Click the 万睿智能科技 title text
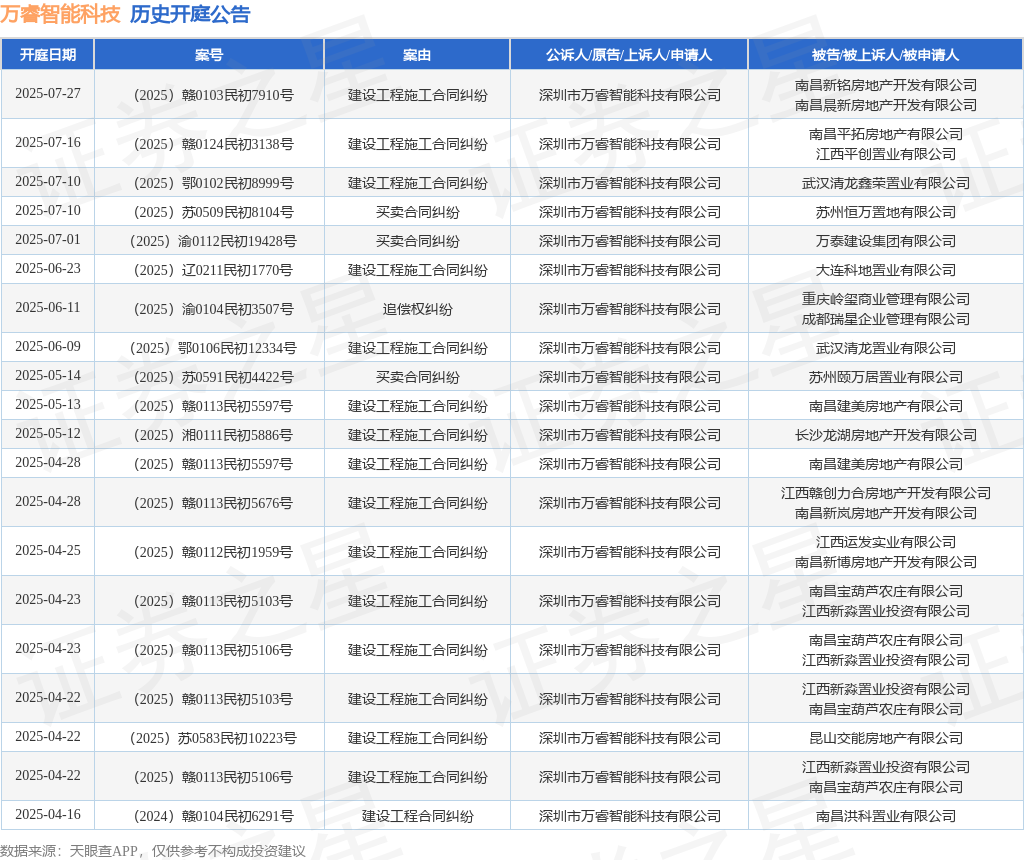The height and width of the screenshot is (860, 1024). point(60,14)
